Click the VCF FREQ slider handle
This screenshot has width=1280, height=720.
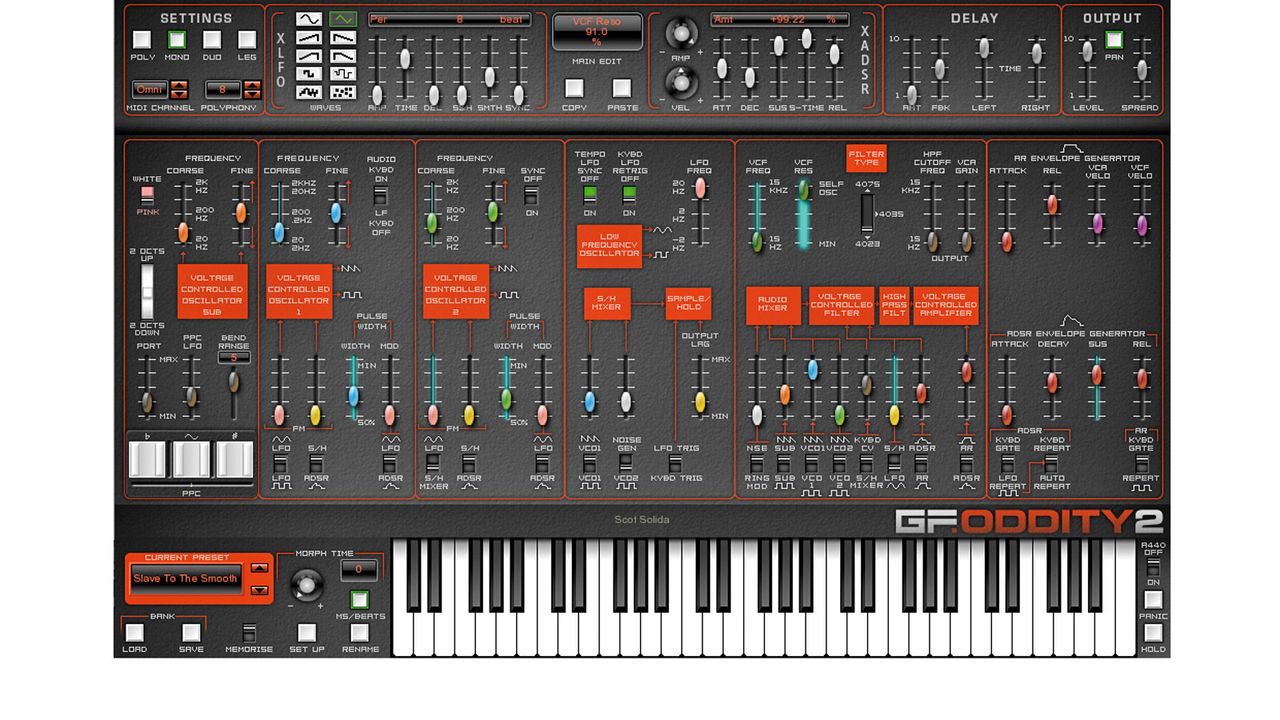click(x=757, y=241)
